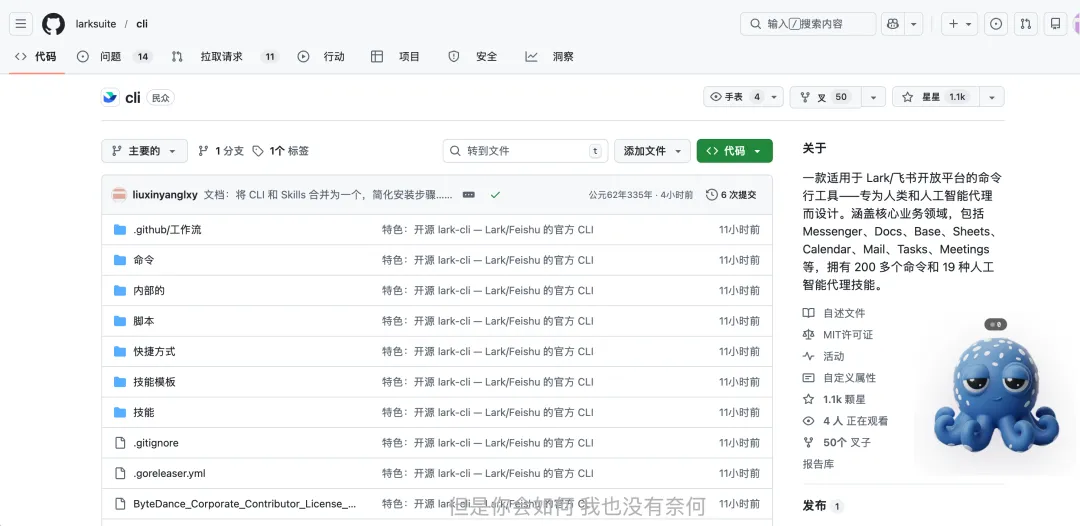This screenshot has width=1080, height=526.
Task: Click the cli repository avatar logo
Action: pos(110,98)
